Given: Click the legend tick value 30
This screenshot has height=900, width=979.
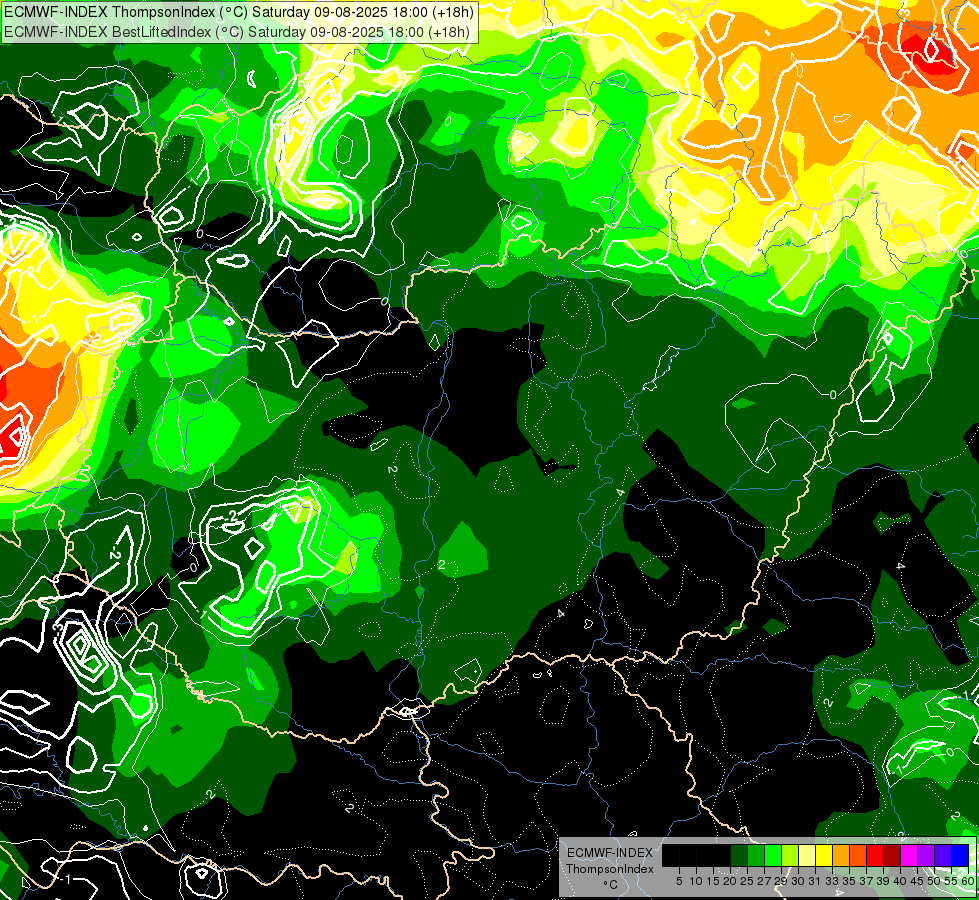Looking at the screenshot, I should coord(799,881).
